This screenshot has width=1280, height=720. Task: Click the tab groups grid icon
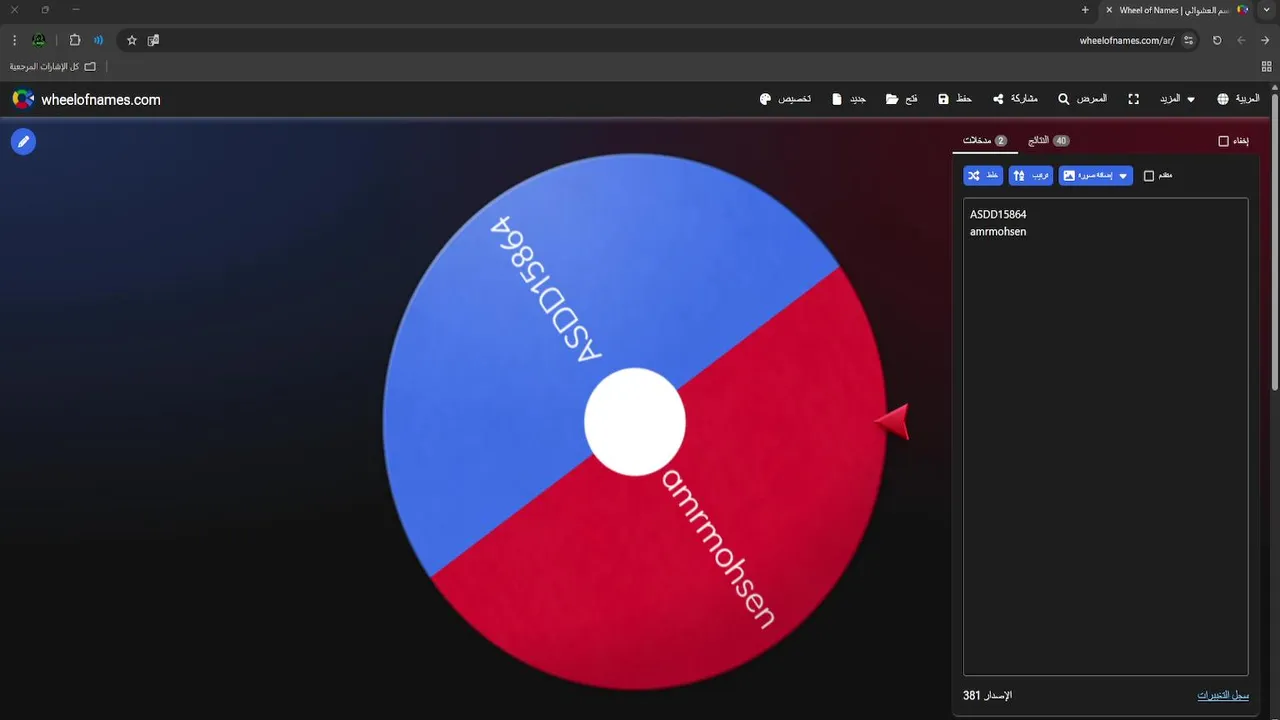[1266, 66]
